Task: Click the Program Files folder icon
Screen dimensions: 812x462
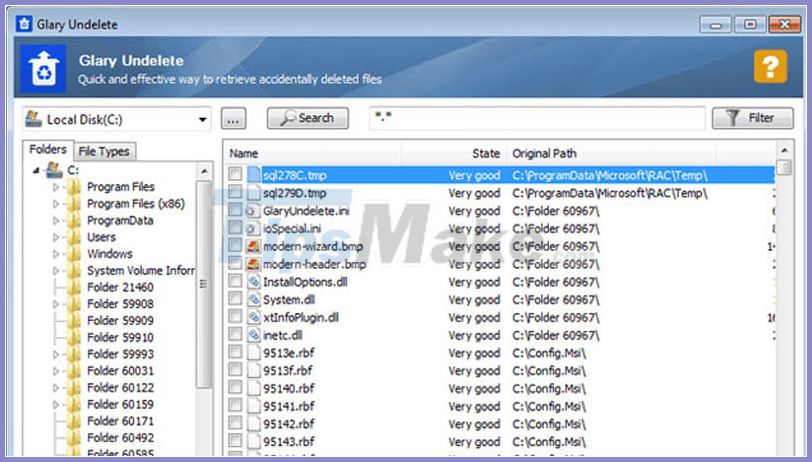Action: 74,186
